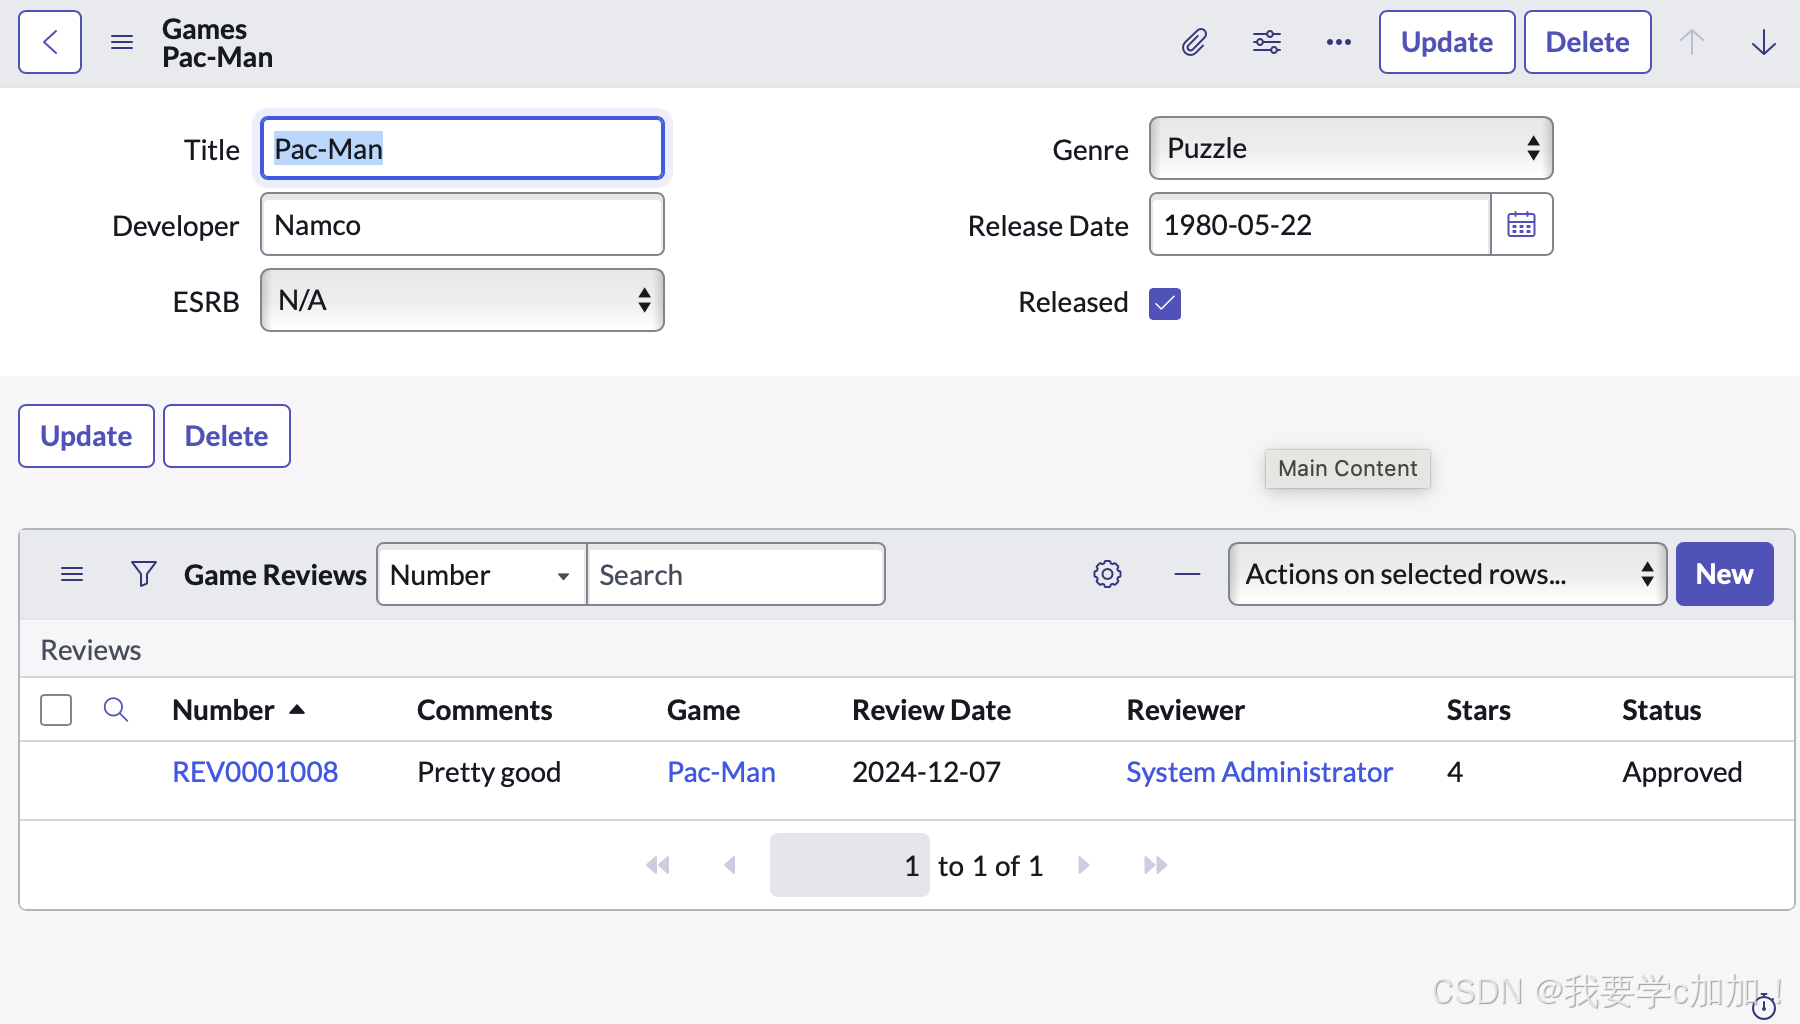Sort by the Review Date column header
Image resolution: width=1800 pixels, height=1024 pixels.
point(932,710)
